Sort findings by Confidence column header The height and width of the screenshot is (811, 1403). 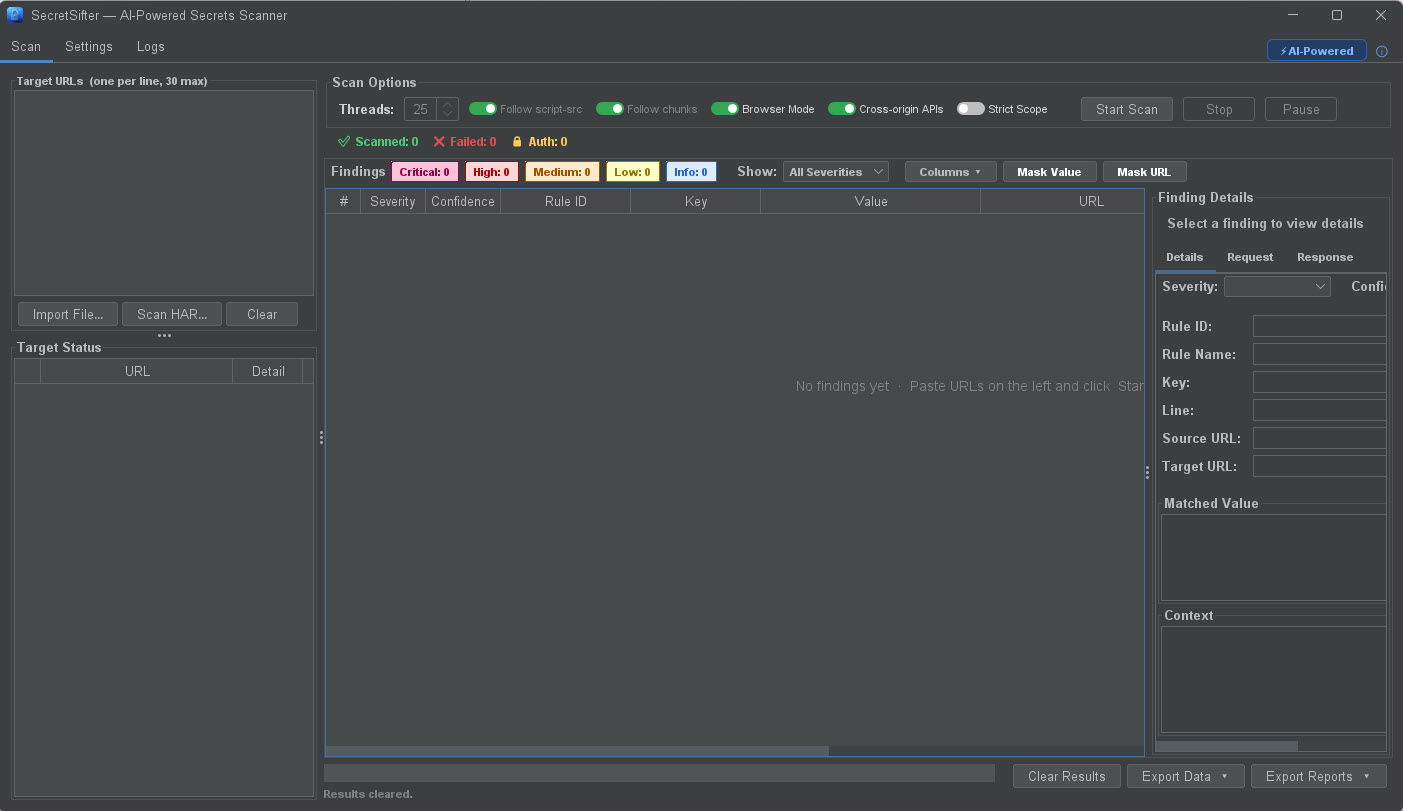(x=462, y=201)
